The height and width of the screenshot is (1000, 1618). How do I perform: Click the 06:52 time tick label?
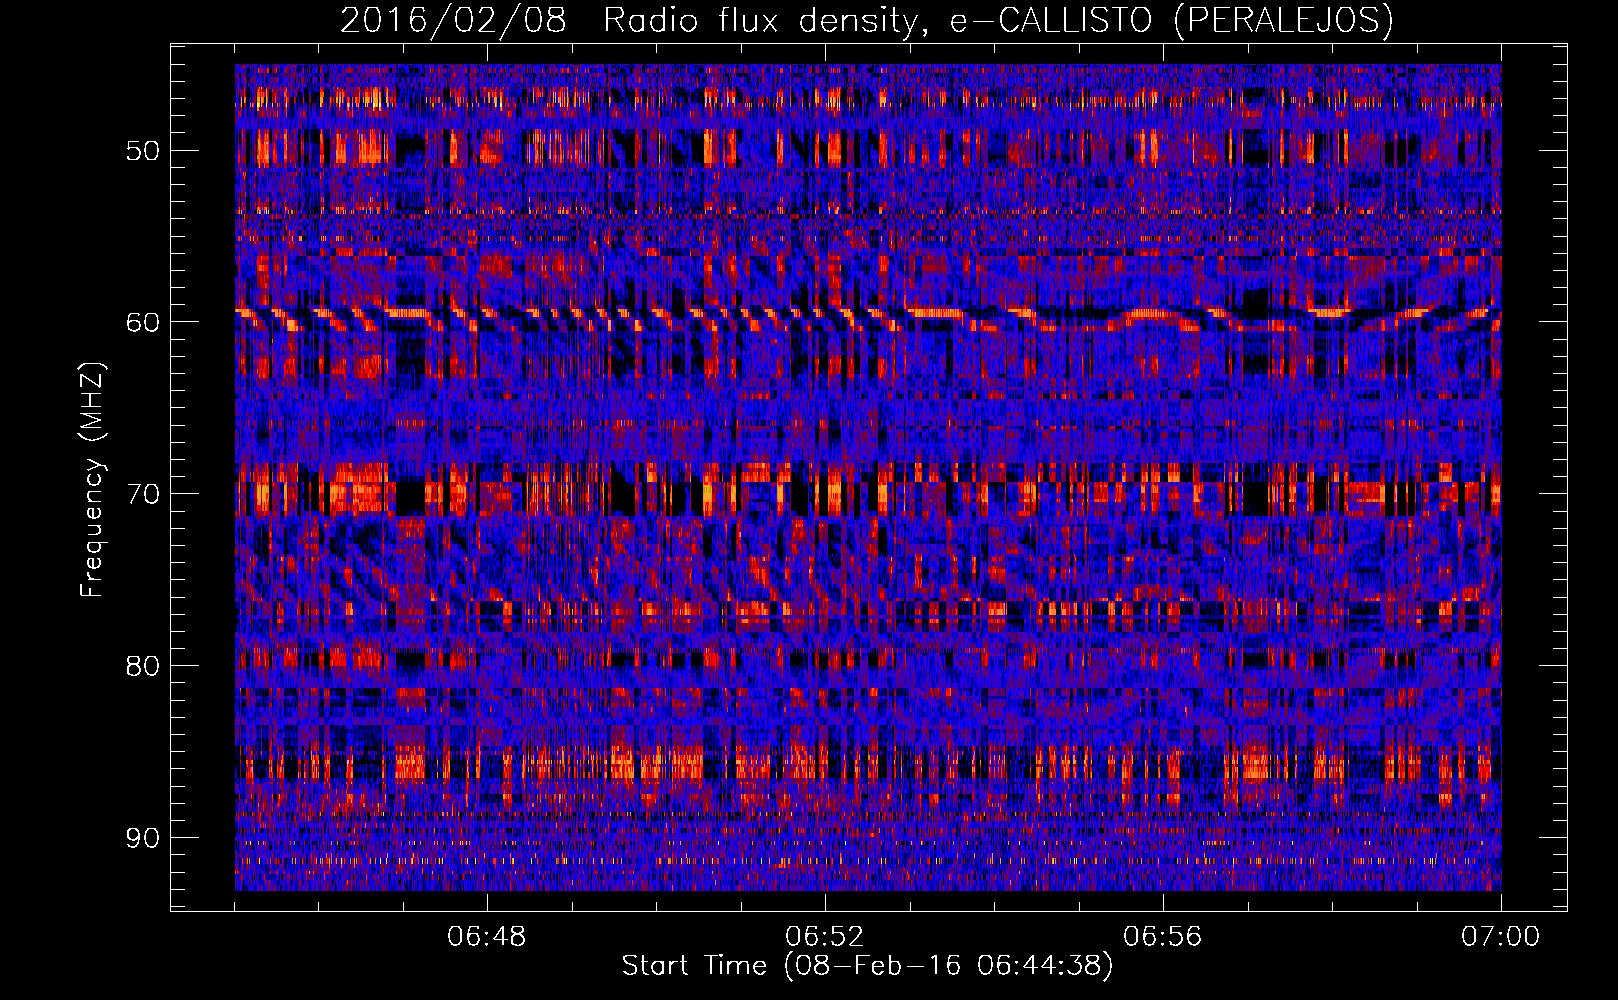coord(825,937)
